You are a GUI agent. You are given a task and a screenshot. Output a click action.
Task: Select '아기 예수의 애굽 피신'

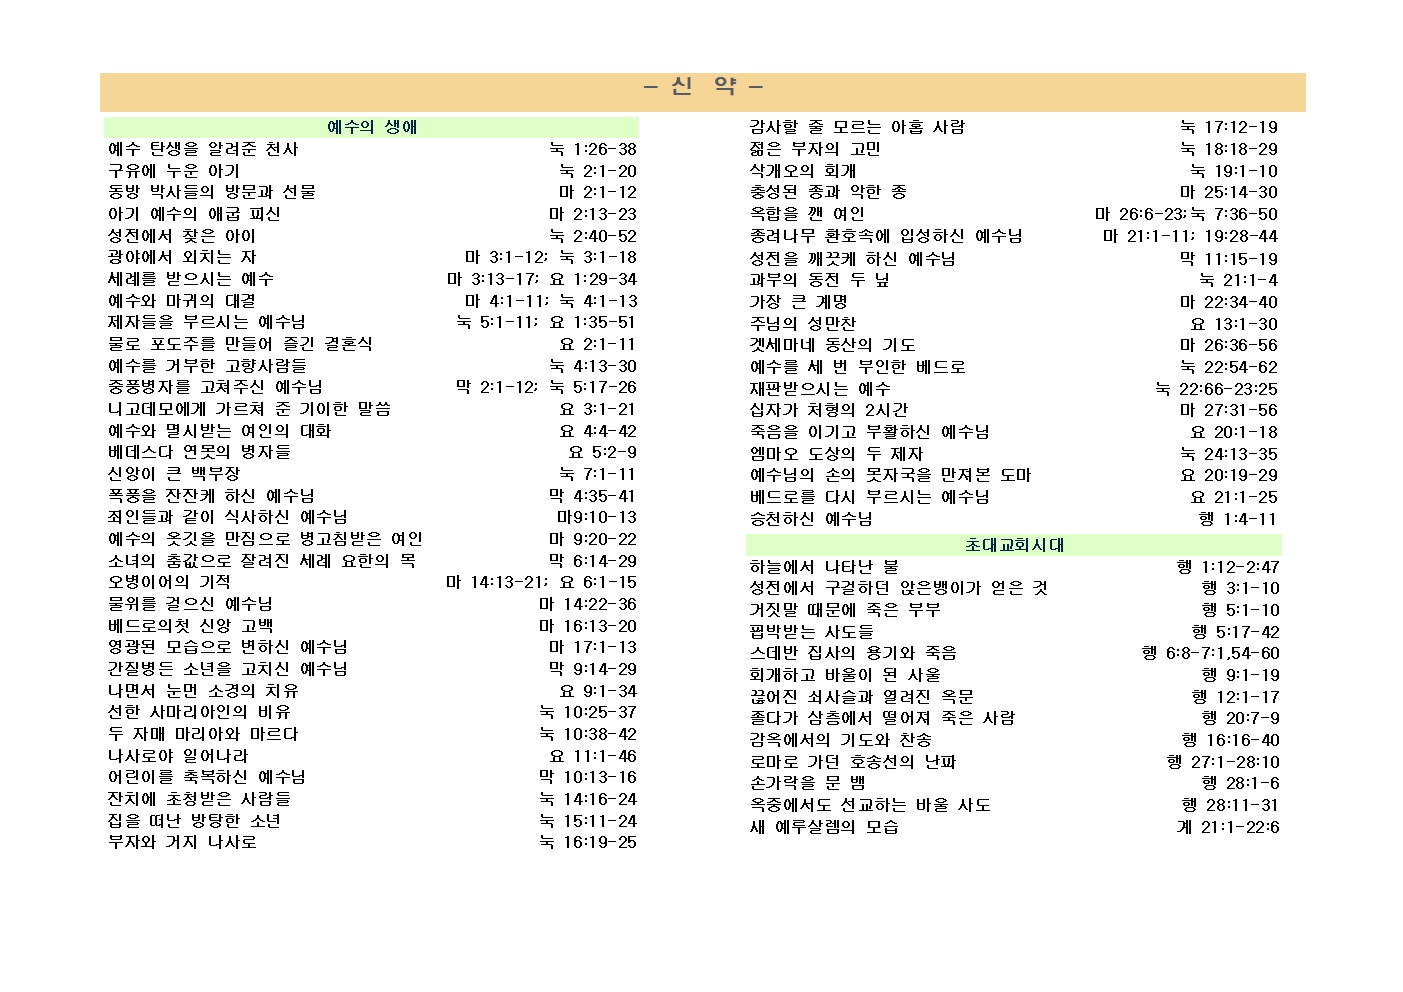coord(194,214)
